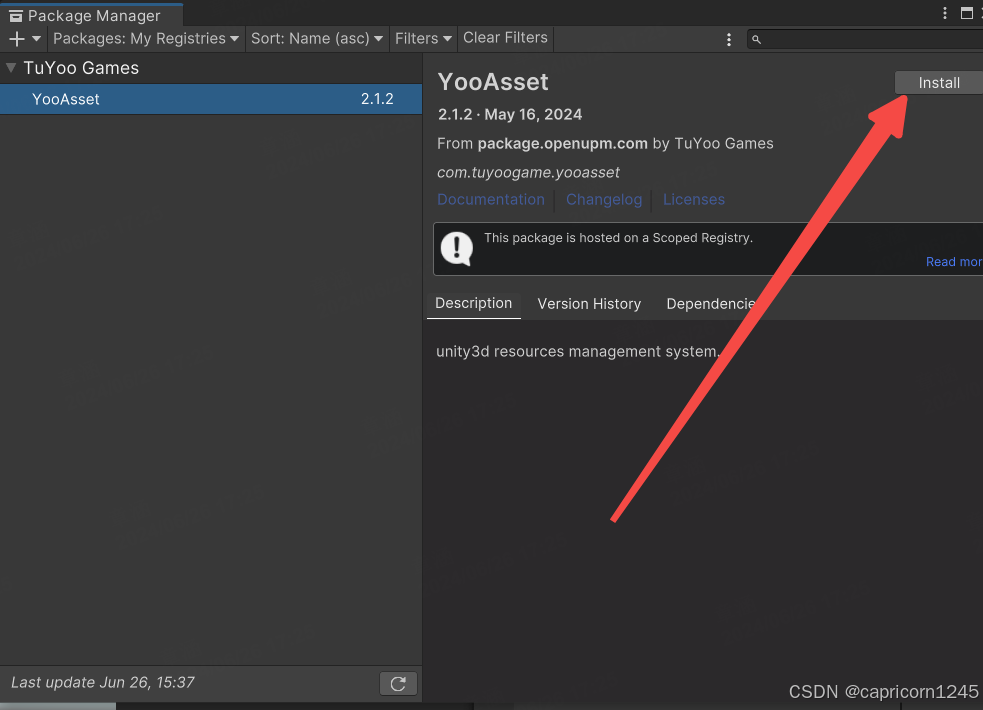
Task: Open the Filters dropdown
Action: (423, 39)
